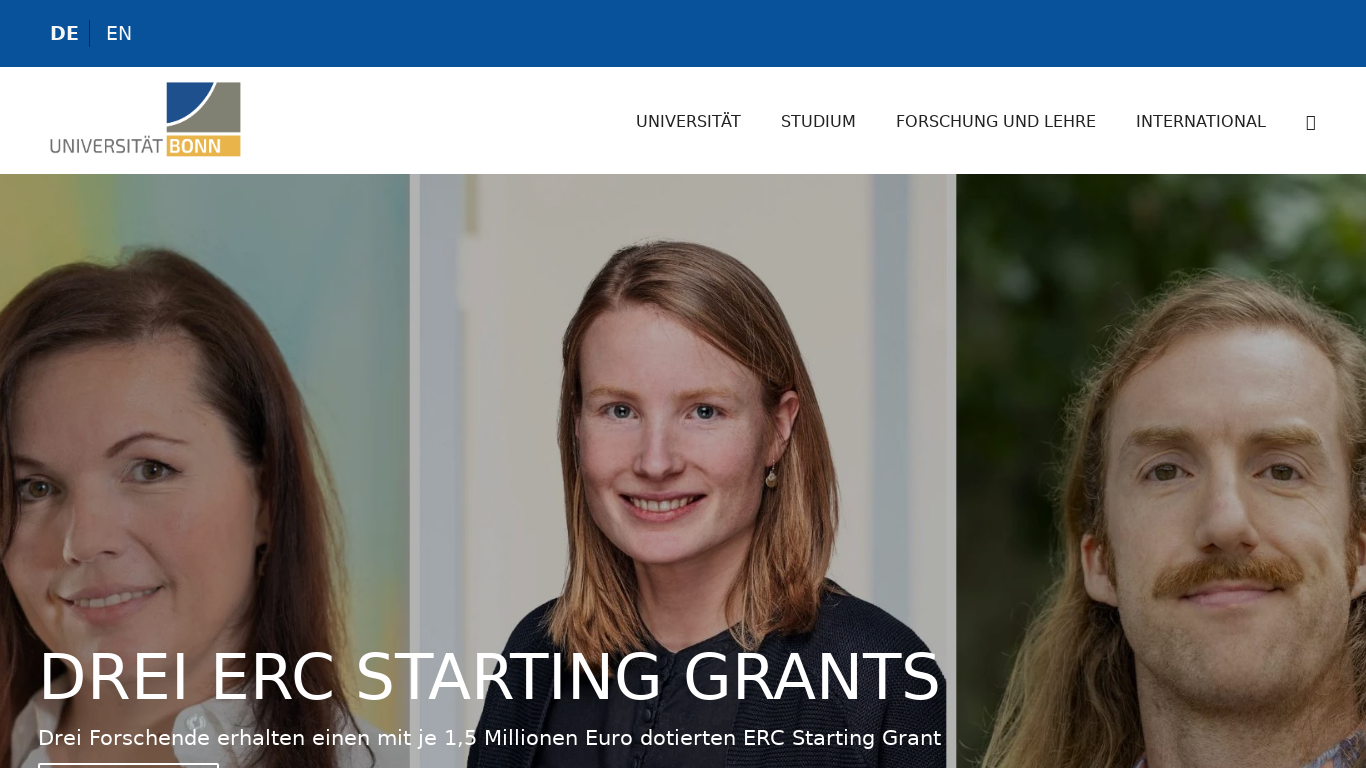Image resolution: width=1366 pixels, height=768 pixels.
Task: Click the blue-gray emblem of the university logo
Action: click(x=204, y=107)
